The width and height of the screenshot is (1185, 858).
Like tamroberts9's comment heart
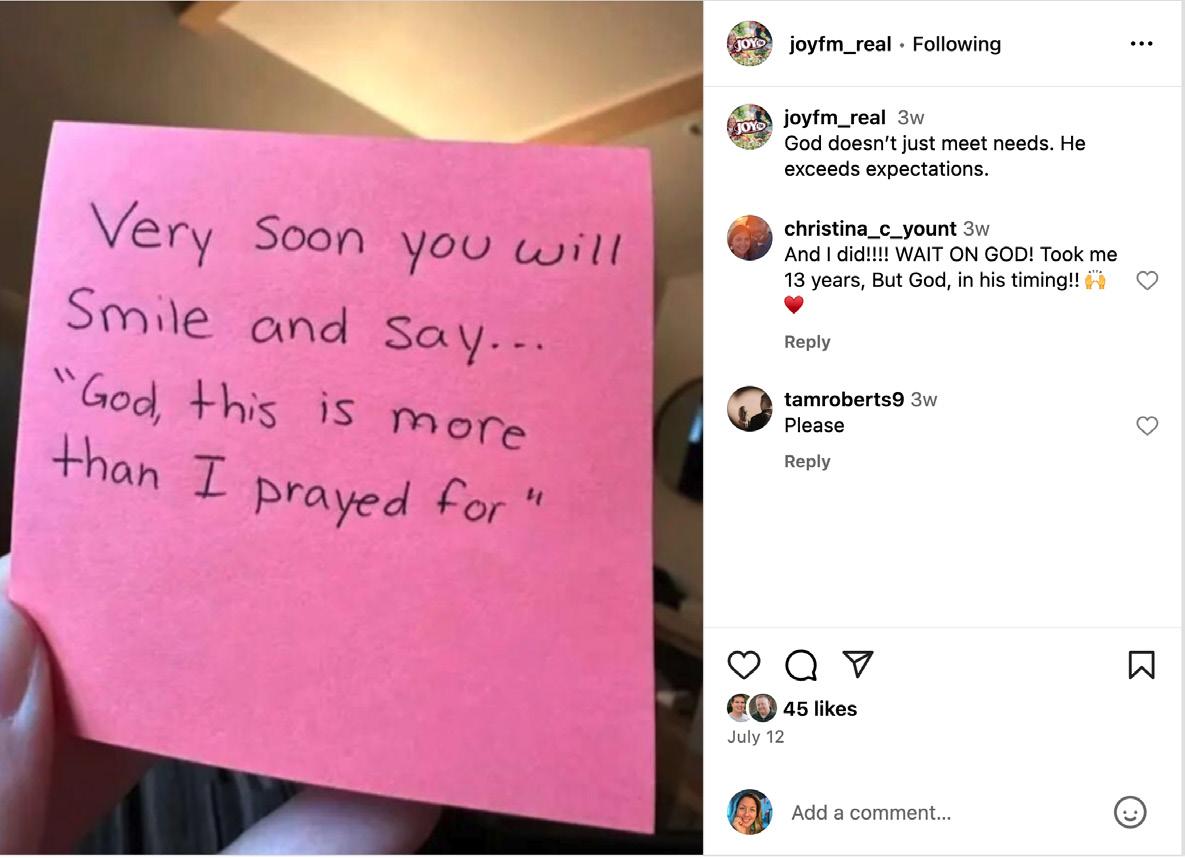(x=1147, y=426)
